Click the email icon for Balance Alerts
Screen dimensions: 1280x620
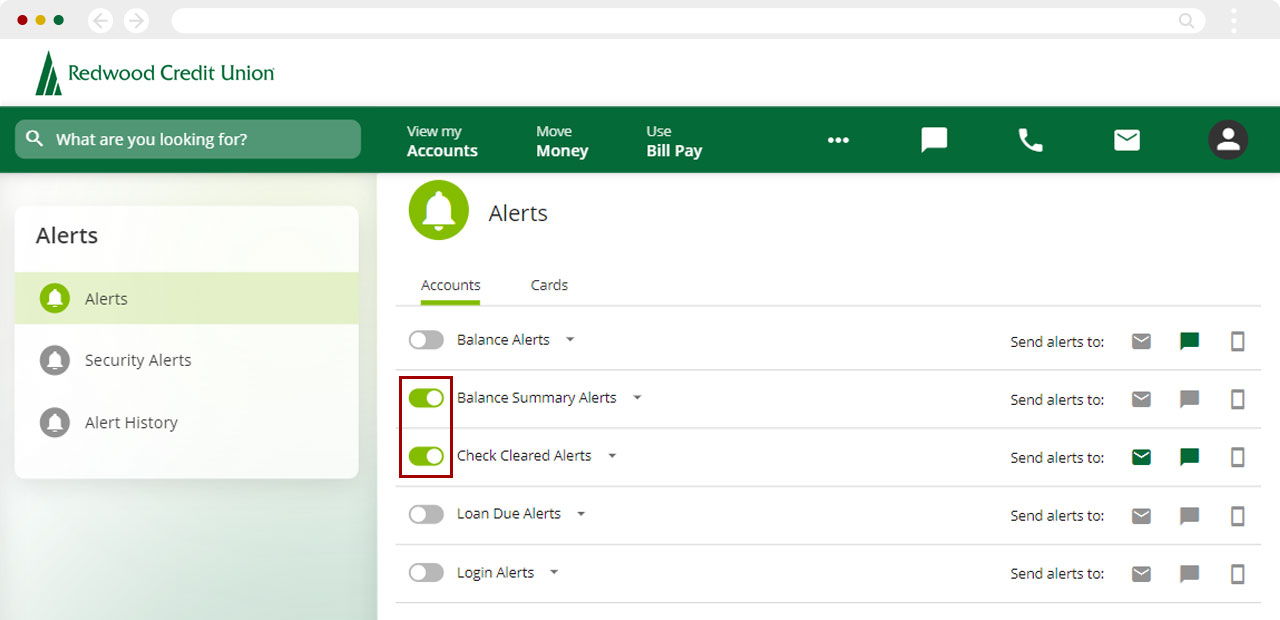[x=1141, y=341]
